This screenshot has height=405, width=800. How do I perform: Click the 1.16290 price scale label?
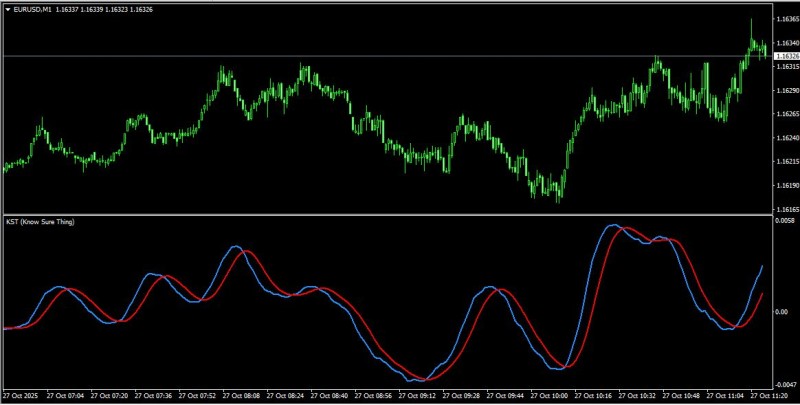pyautogui.click(x=787, y=90)
